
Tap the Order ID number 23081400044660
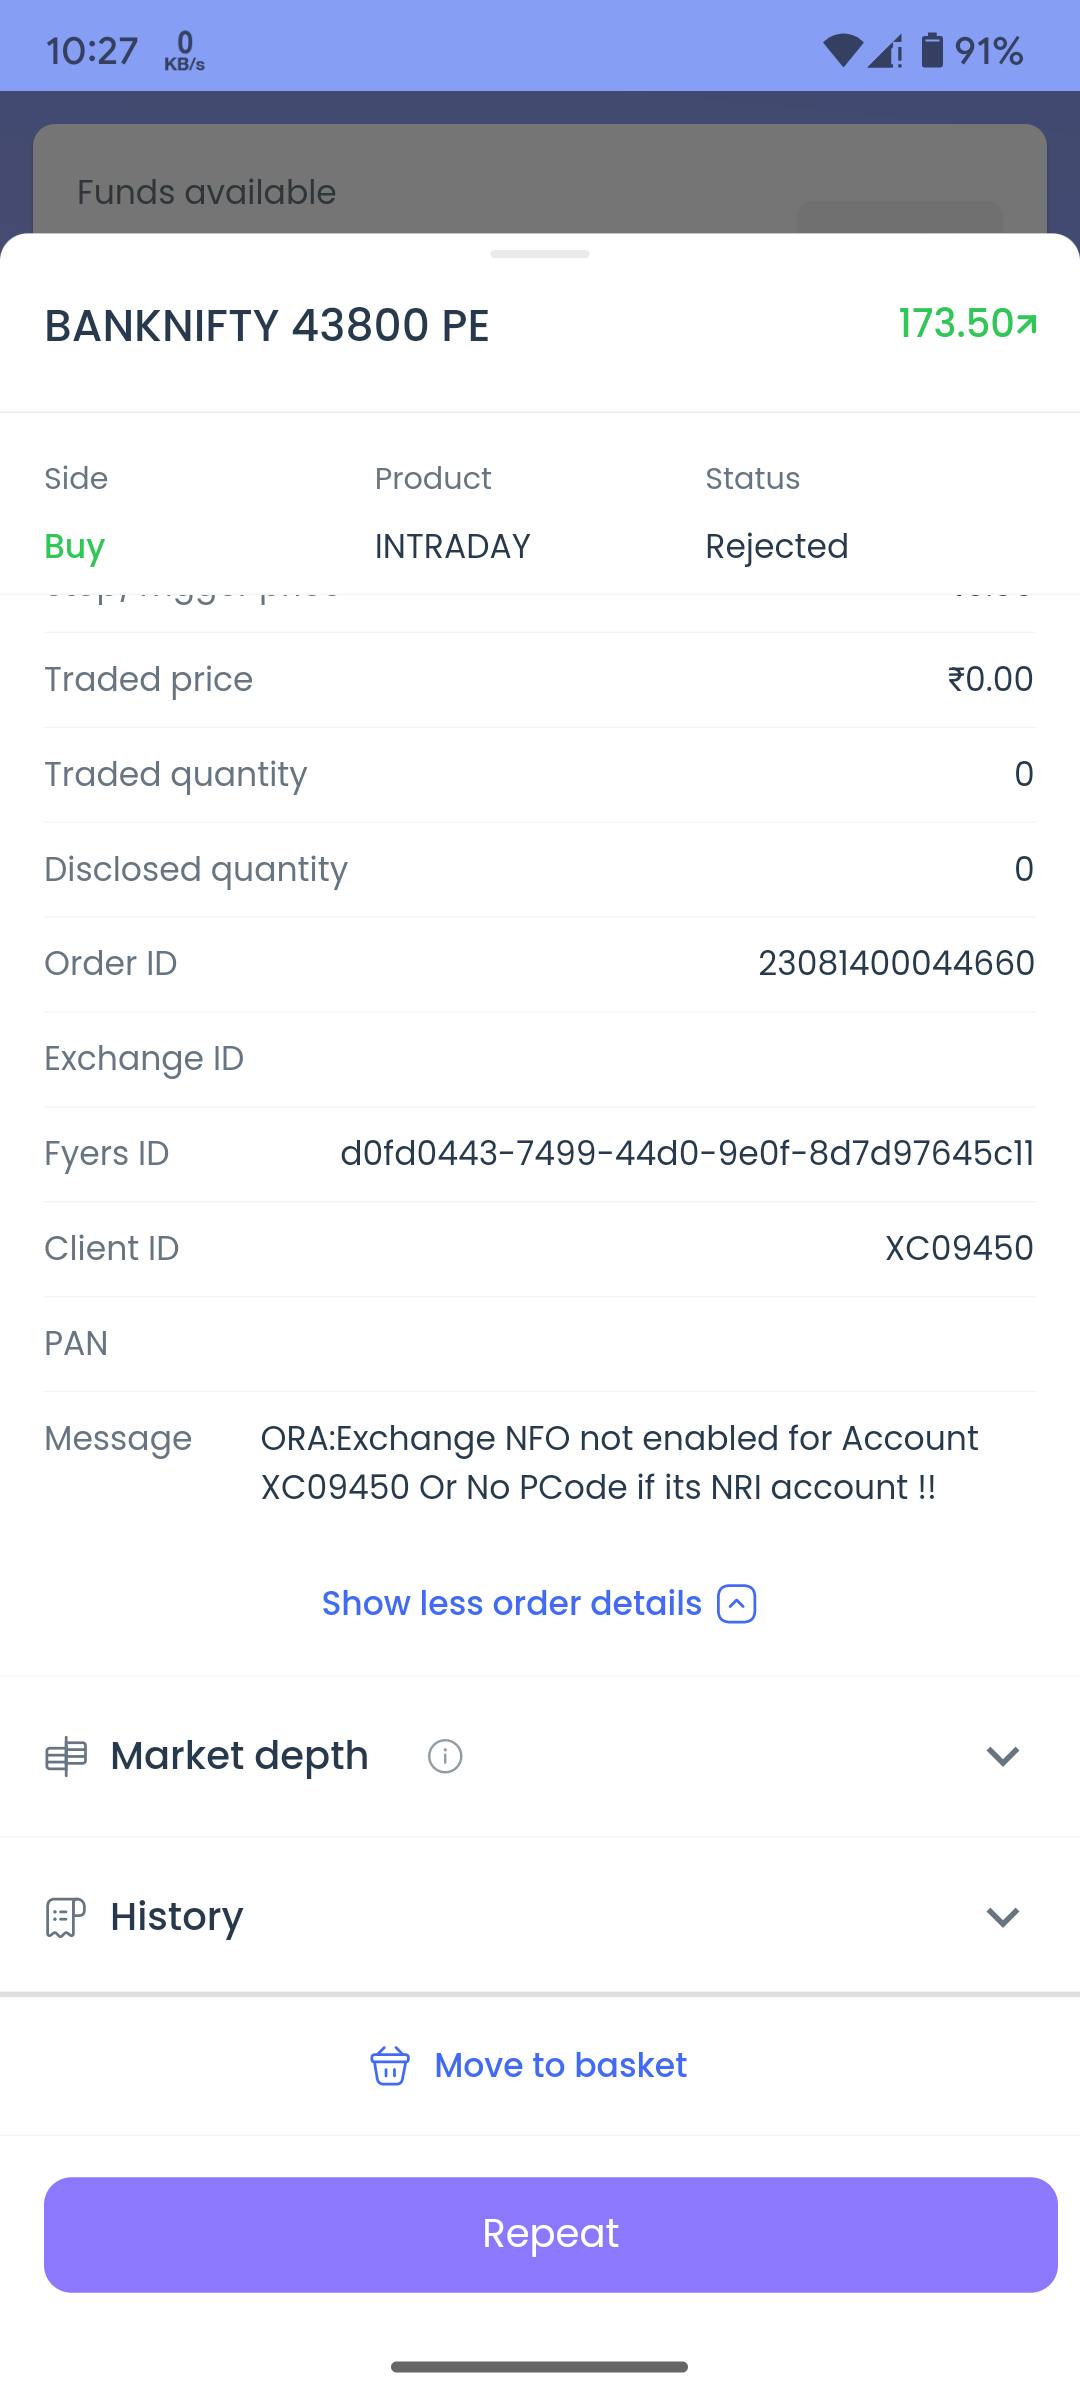click(x=896, y=963)
